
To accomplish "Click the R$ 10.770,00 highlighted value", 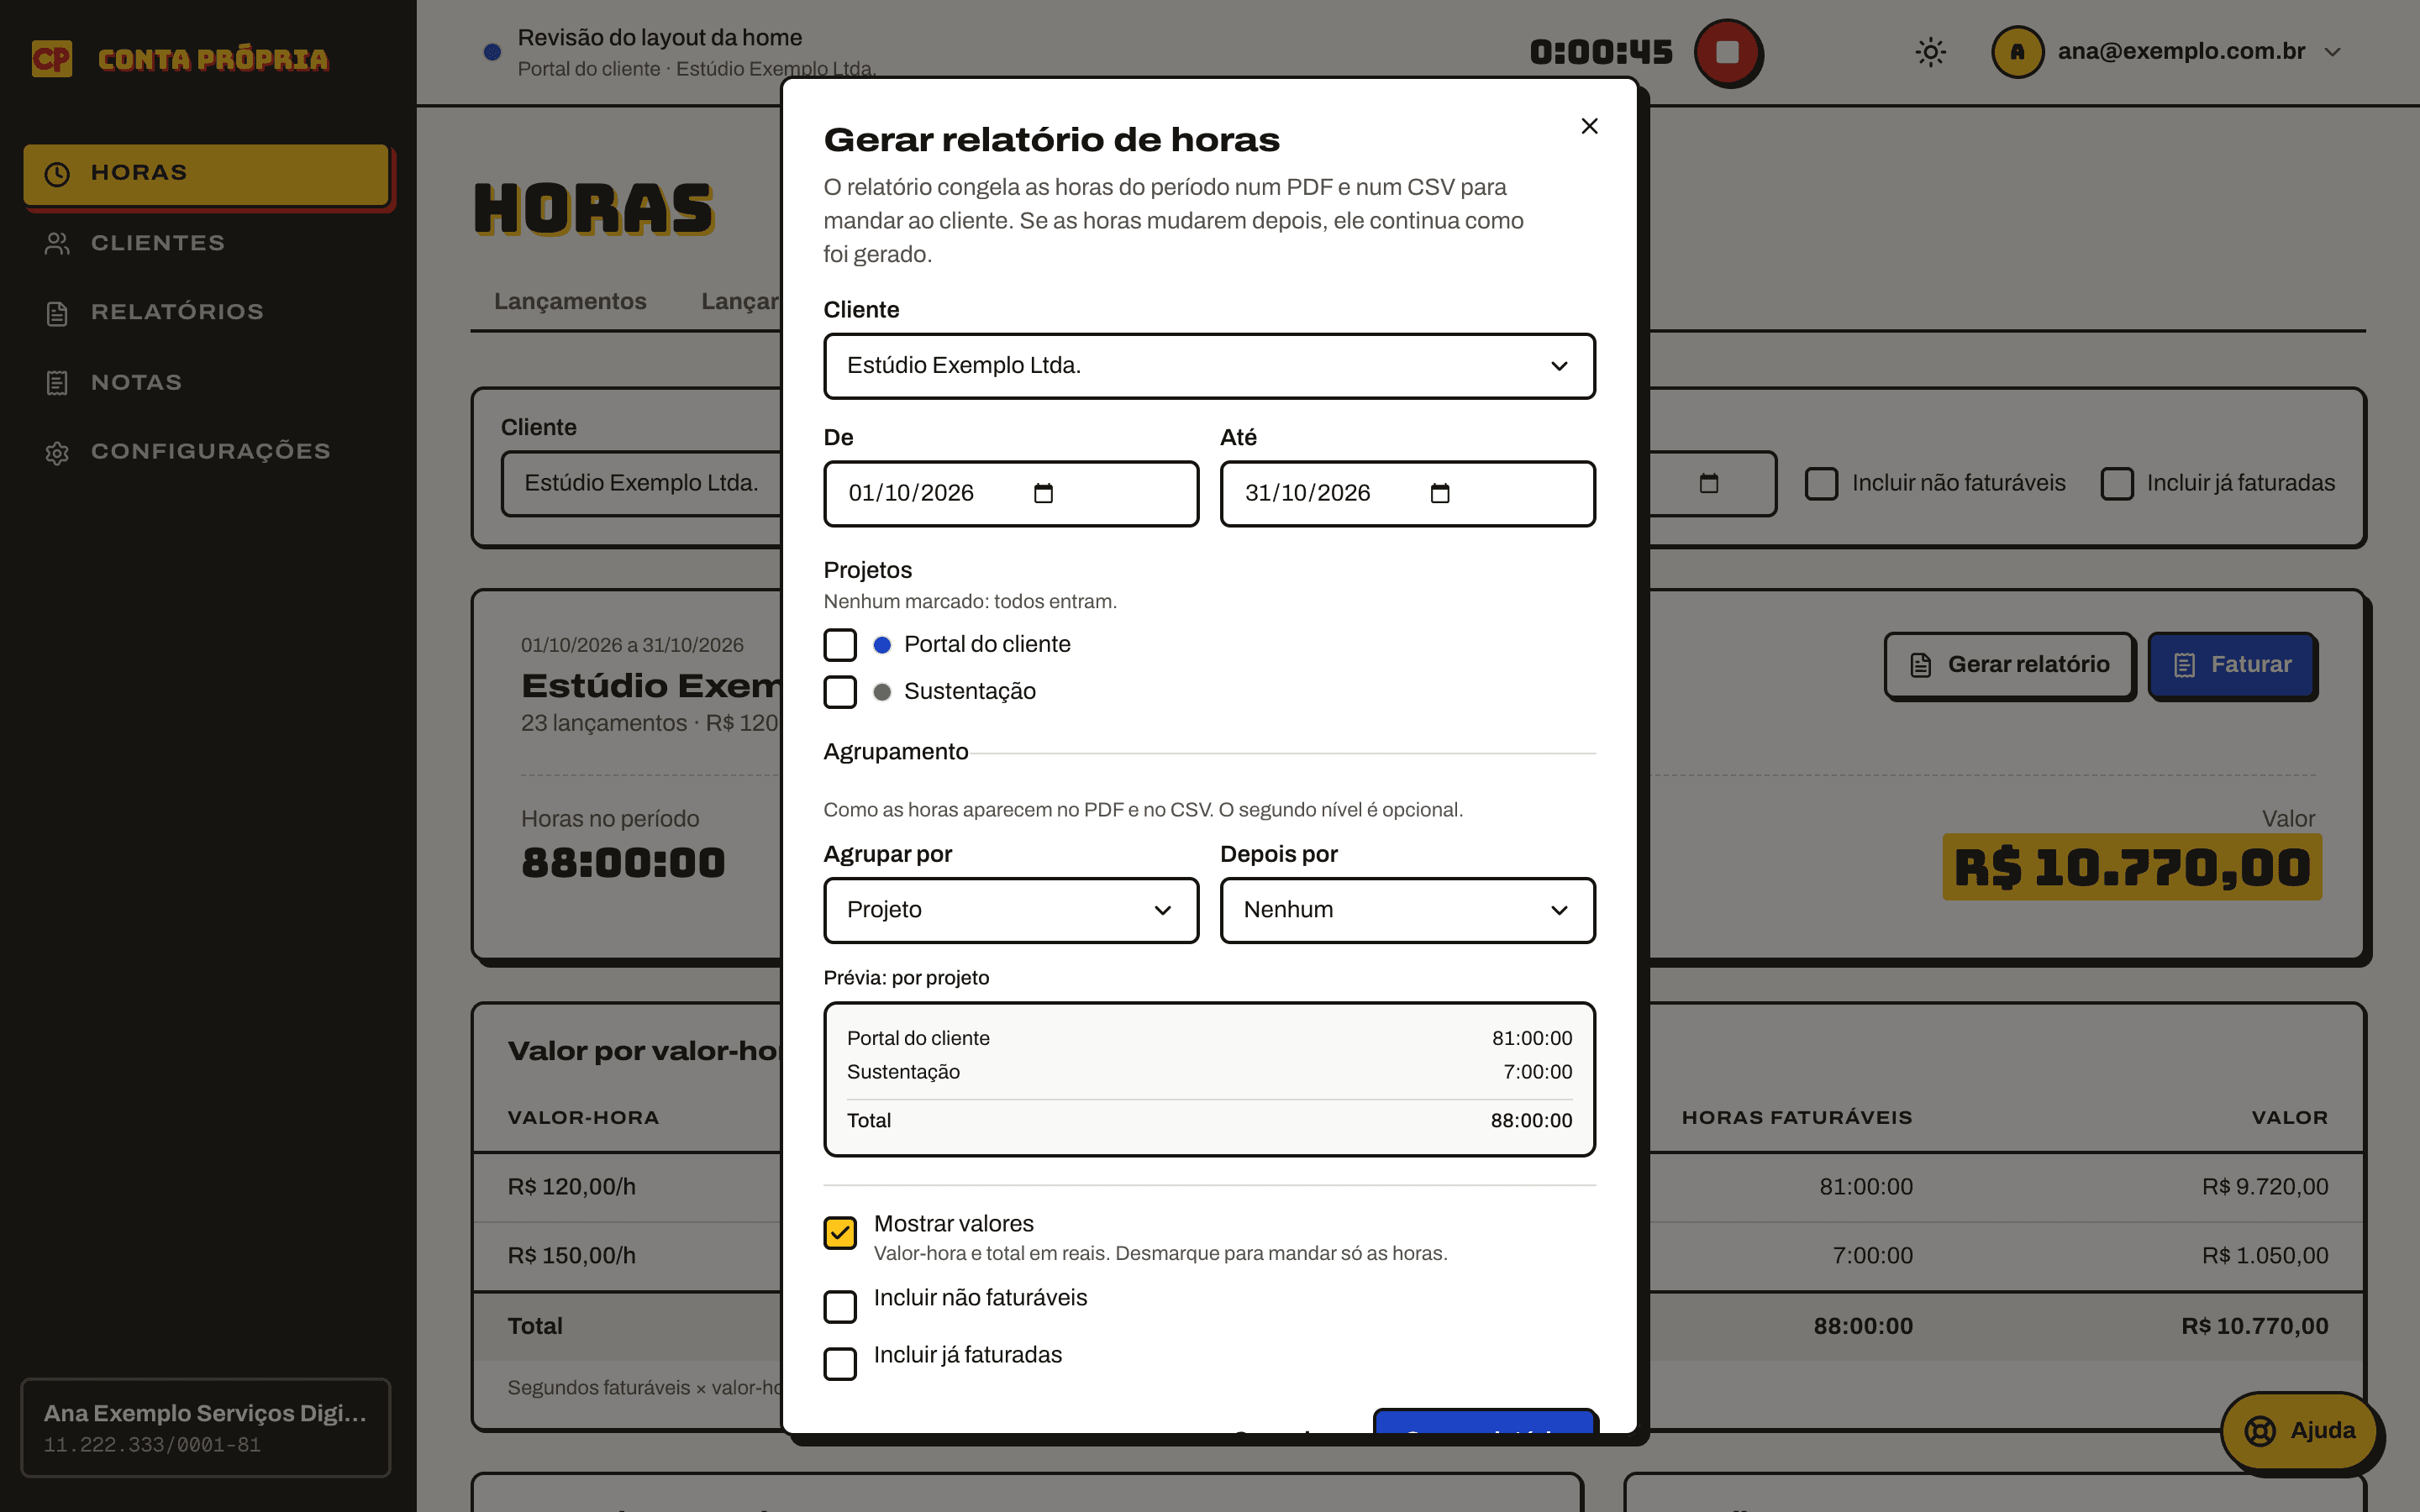I will [2132, 867].
